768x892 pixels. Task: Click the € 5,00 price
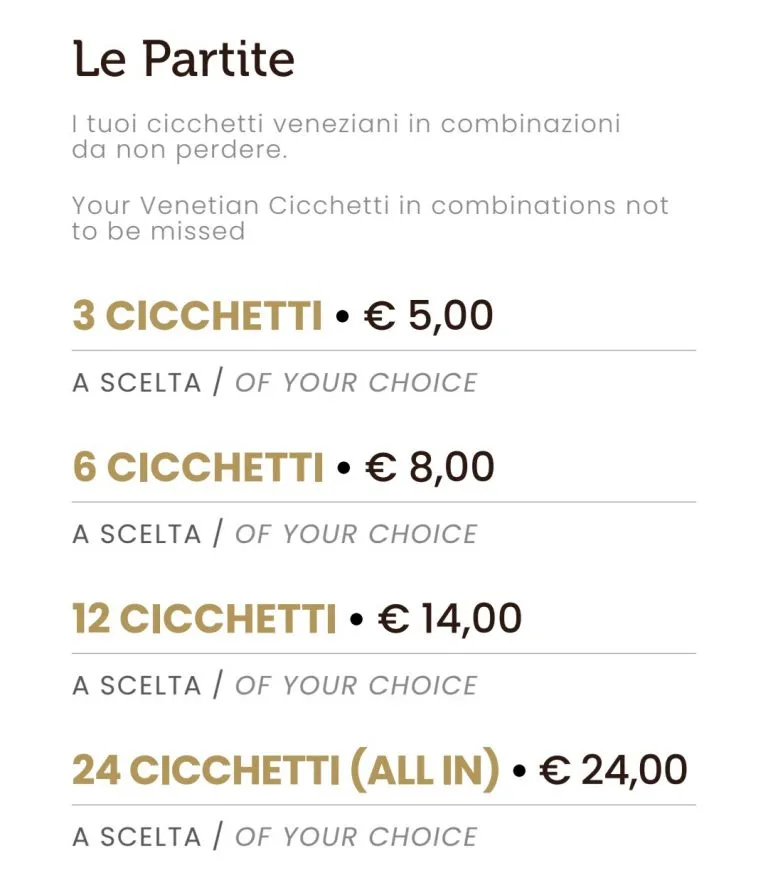428,315
